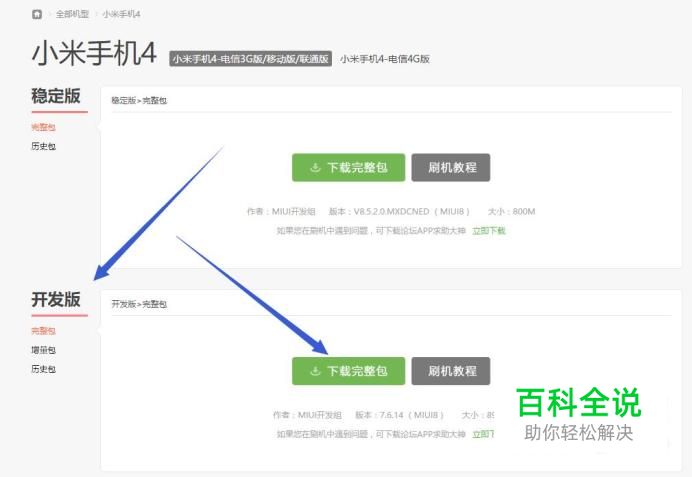The image size is (692, 477).
Task: Click 大小：800M text
Action: coord(511,211)
